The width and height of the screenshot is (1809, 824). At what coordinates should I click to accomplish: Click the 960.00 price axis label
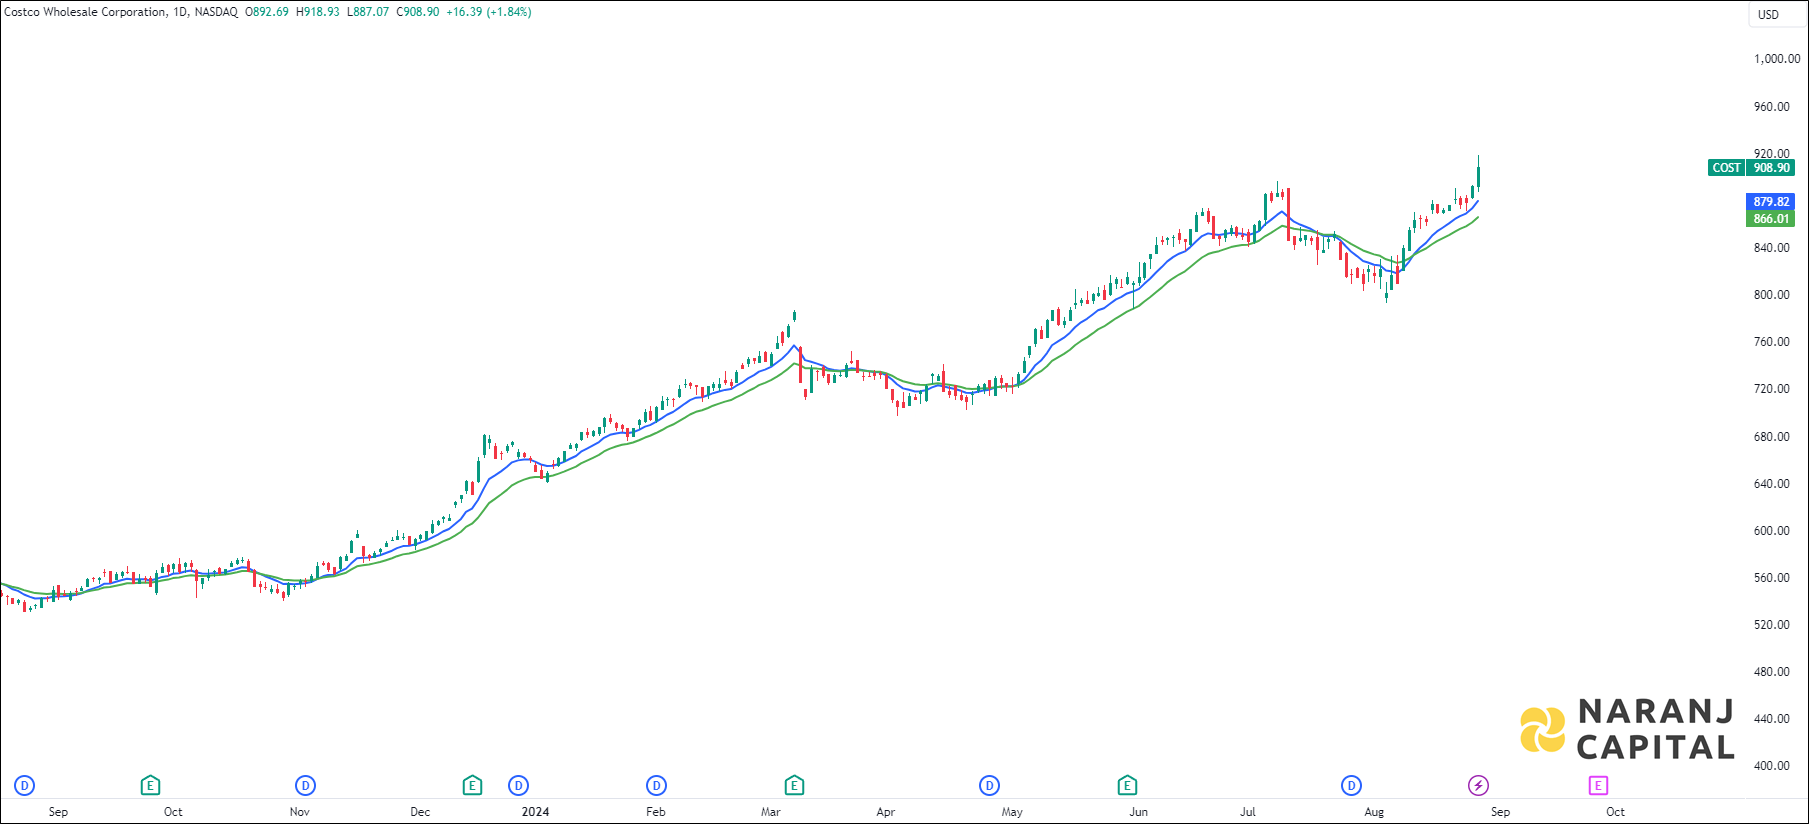tap(1772, 107)
